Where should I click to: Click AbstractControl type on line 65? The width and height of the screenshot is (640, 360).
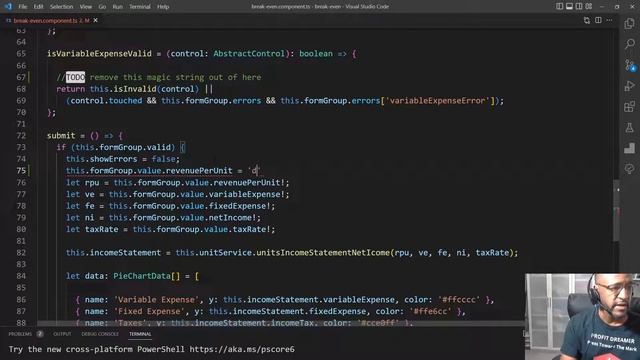(249, 54)
